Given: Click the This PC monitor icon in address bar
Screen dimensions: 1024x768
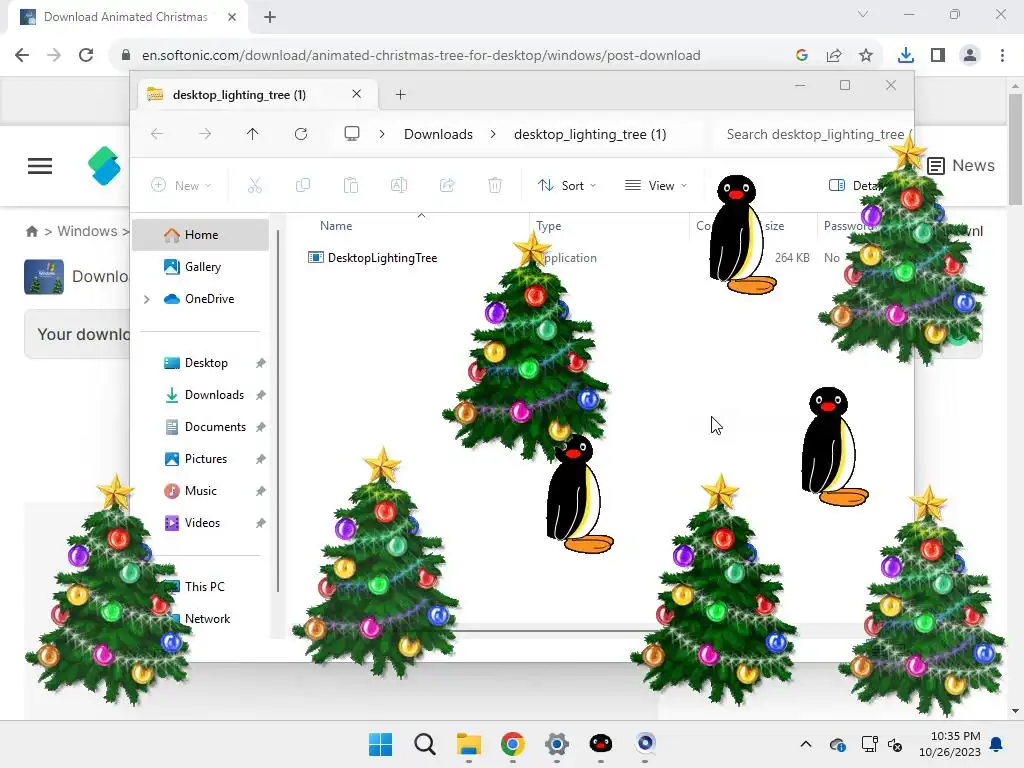Looking at the screenshot, I should click(x=352, y=134).
